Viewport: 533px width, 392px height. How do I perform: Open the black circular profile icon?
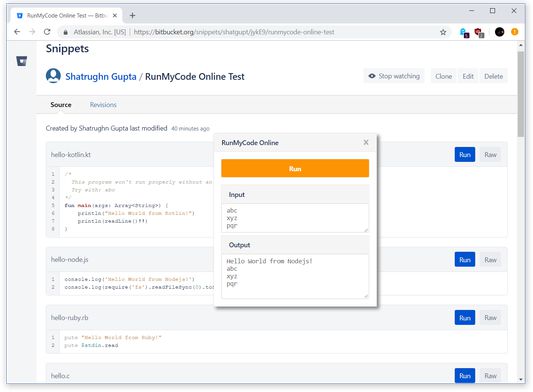click(x=499, y=32)
